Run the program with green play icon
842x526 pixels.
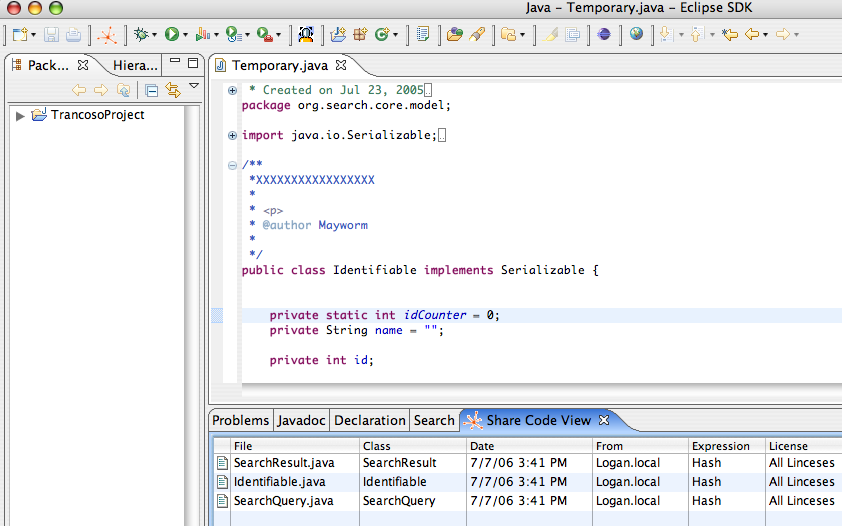pos(172,35)
